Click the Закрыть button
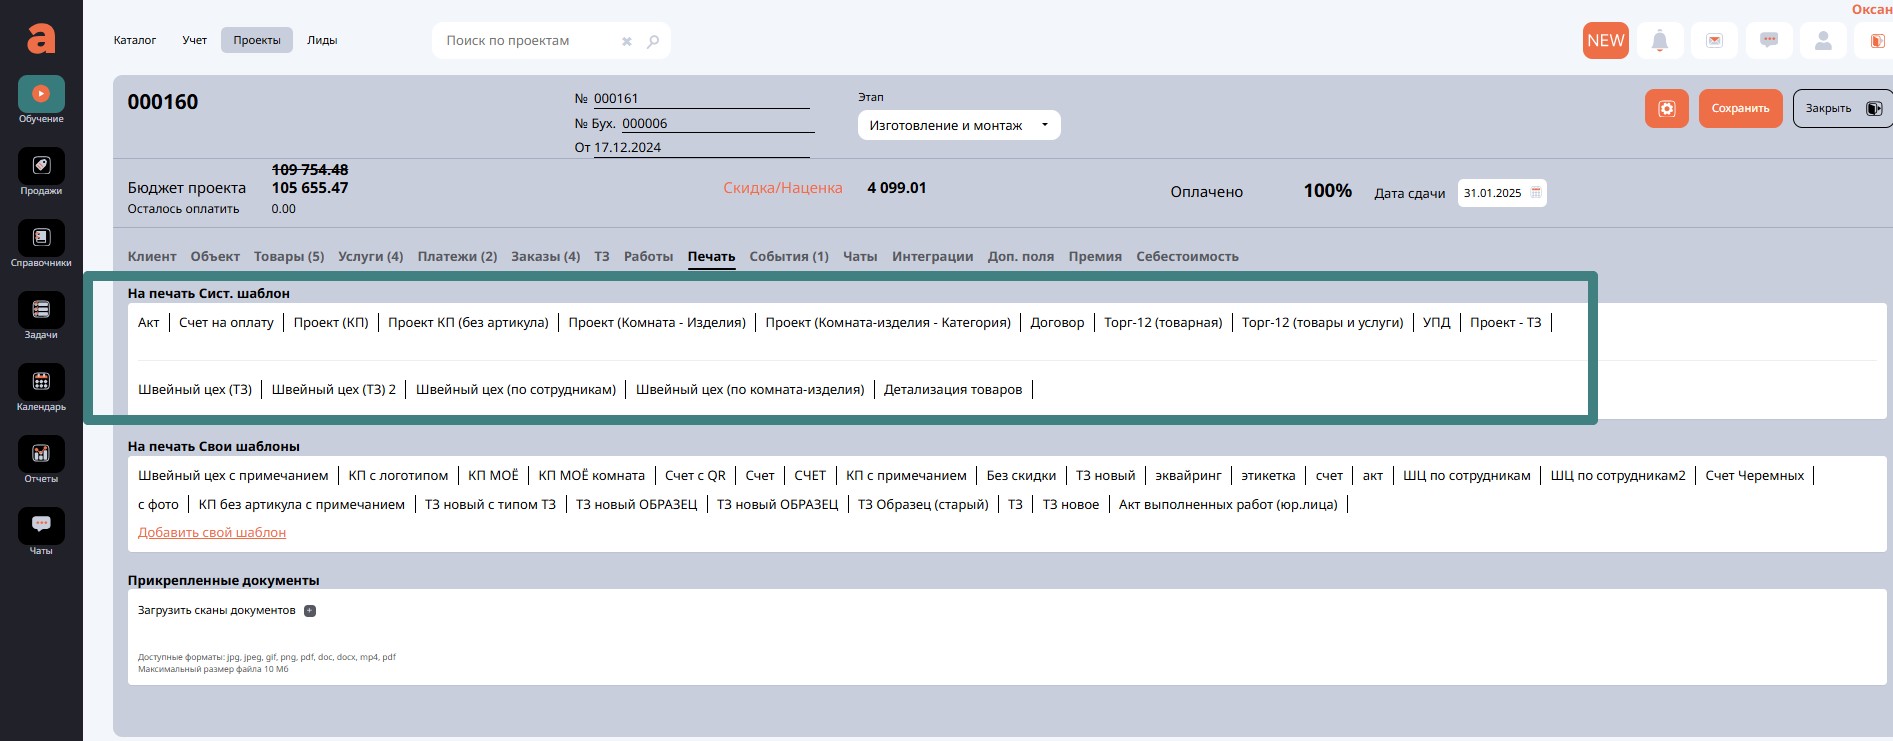1893x741 pixels. coord(1840,108)
